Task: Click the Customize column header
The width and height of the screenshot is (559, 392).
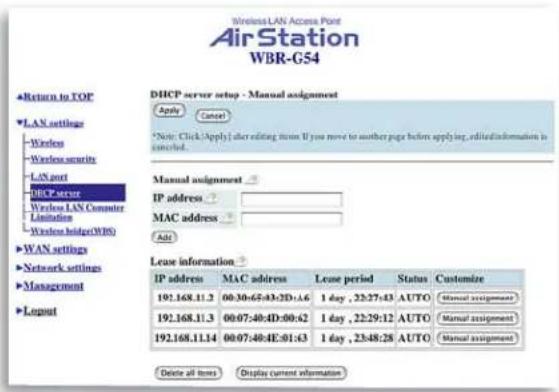Action: tap(460, 279)
